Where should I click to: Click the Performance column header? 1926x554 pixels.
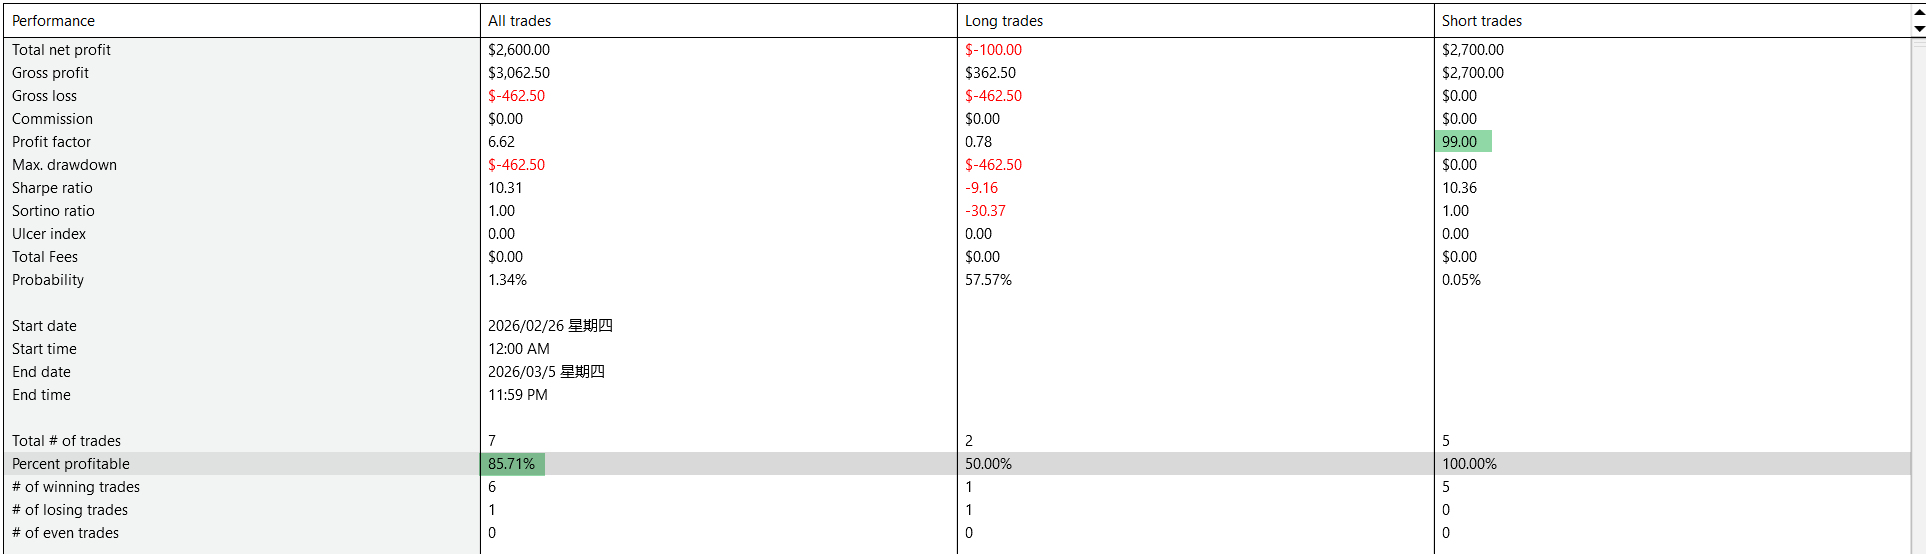[x=54, y=21]
